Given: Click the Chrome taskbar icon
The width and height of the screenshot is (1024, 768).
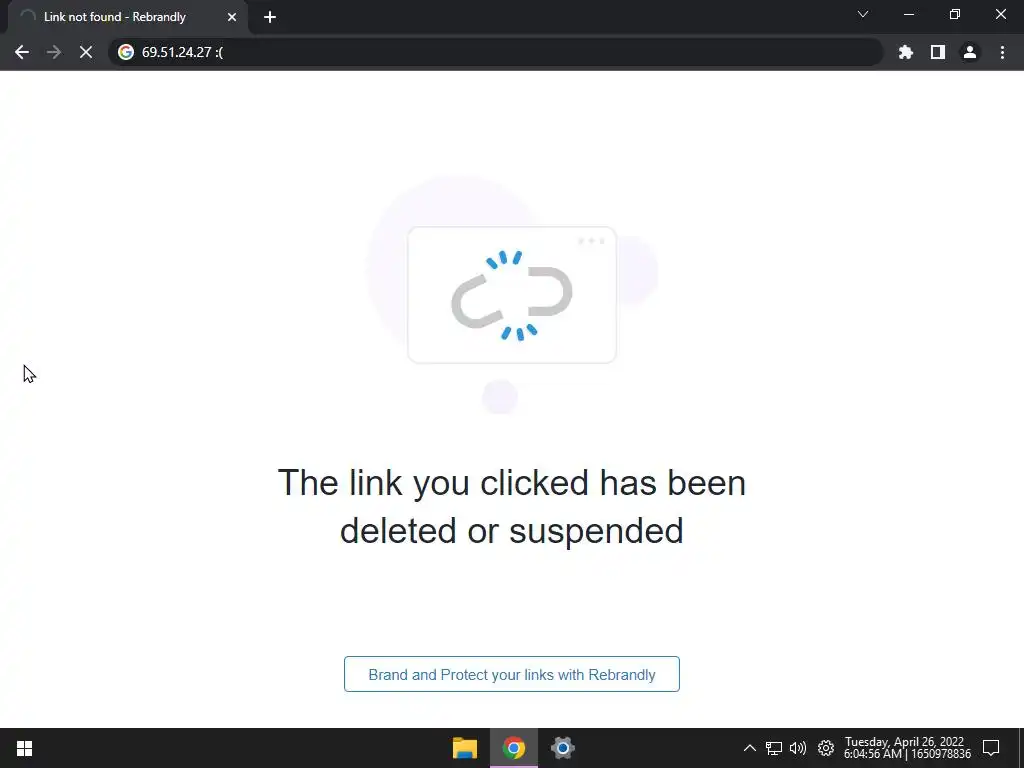Looking at the screenshot, I should click(x=514, y=748).
